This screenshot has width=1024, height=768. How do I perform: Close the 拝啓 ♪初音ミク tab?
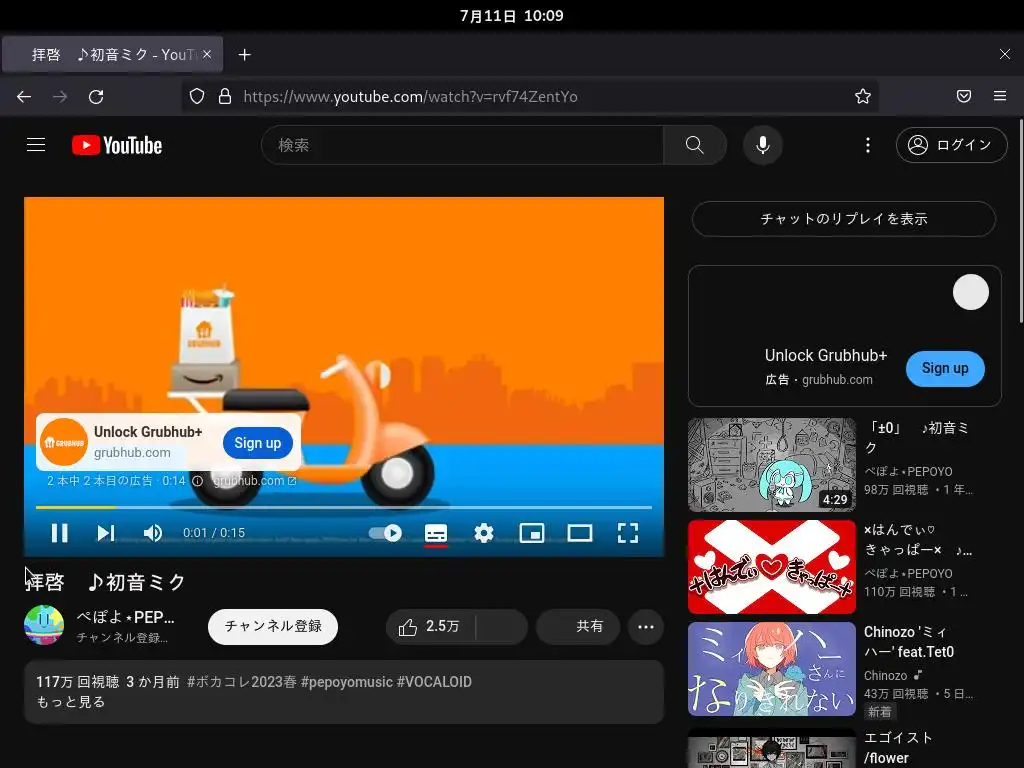[207, 54]
